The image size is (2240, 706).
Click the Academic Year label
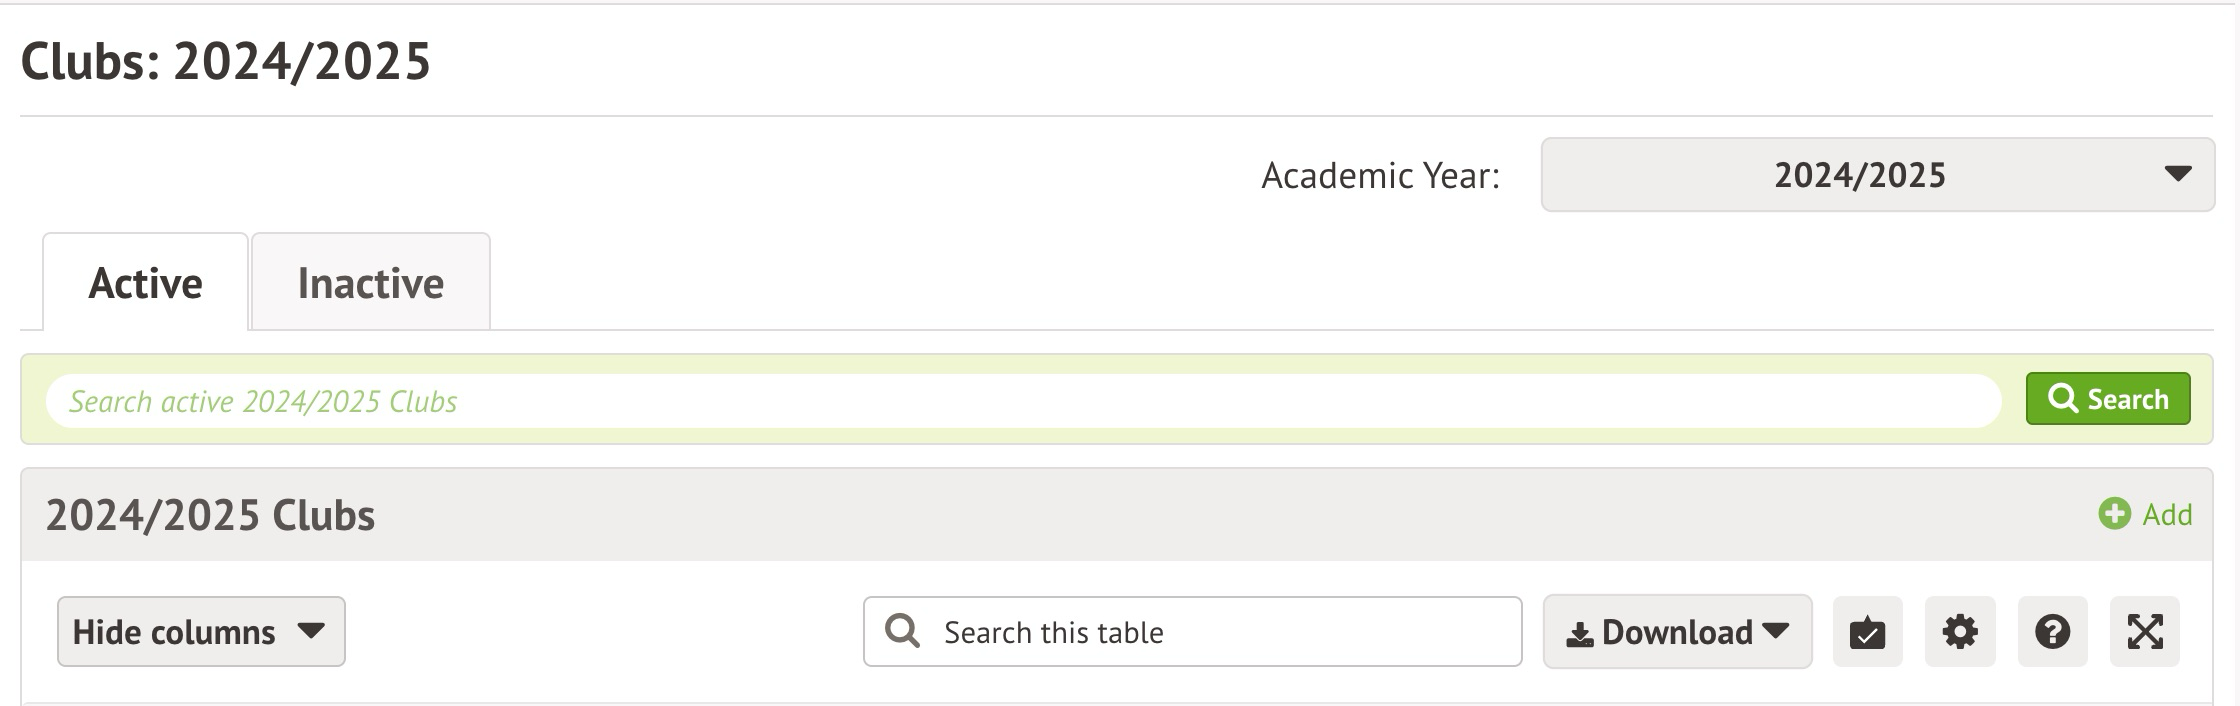pyautogui.click(x=1380, y=175)
